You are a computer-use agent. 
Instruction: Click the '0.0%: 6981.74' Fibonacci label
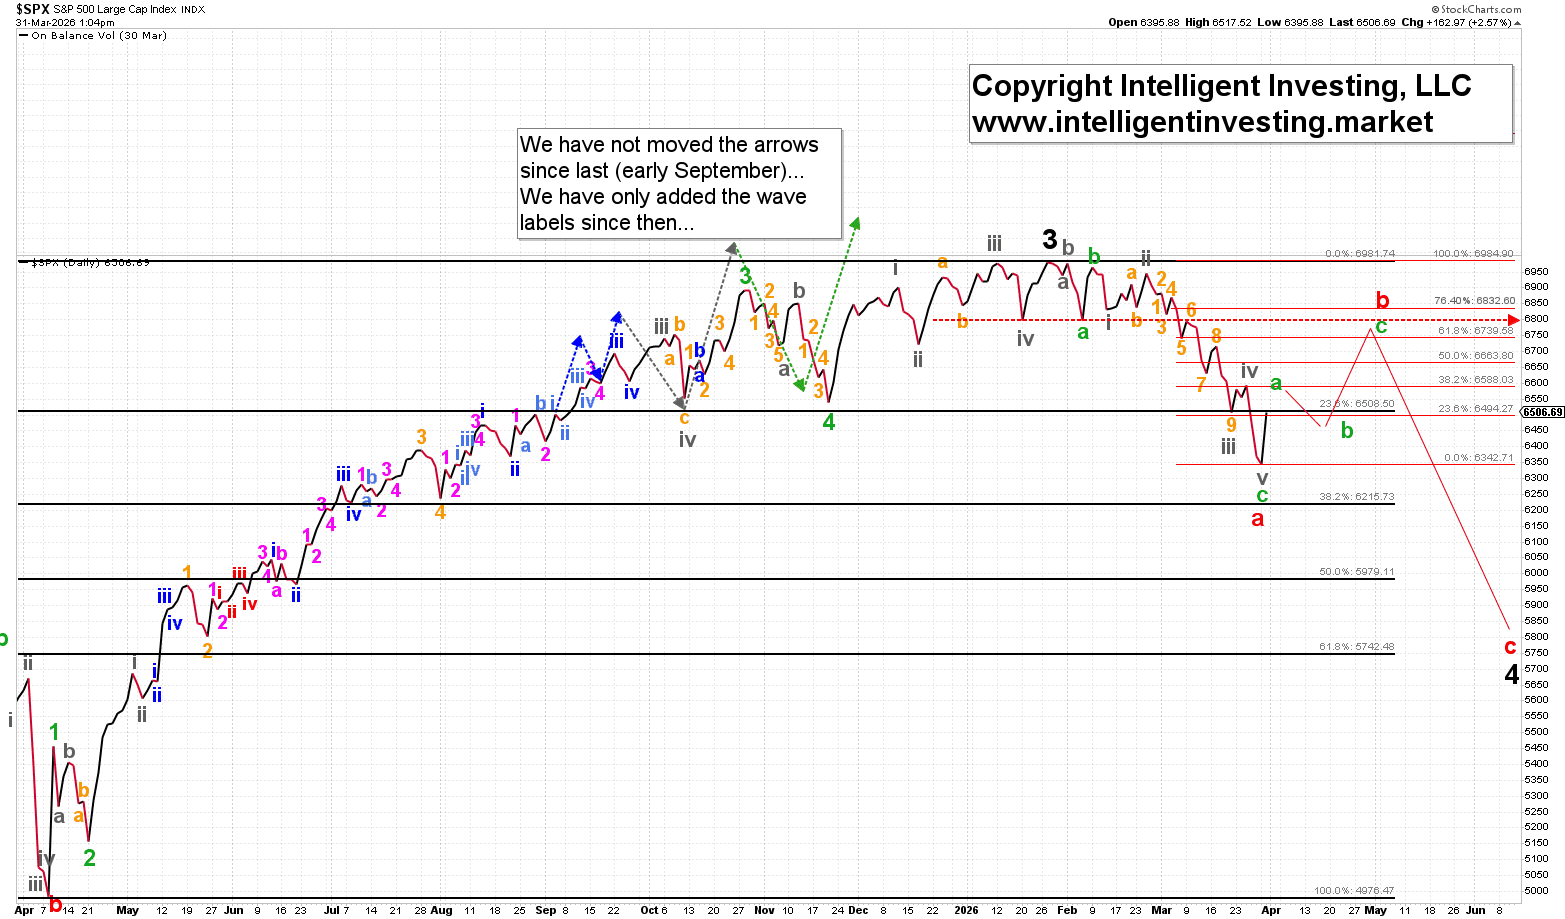(1360, 254)
